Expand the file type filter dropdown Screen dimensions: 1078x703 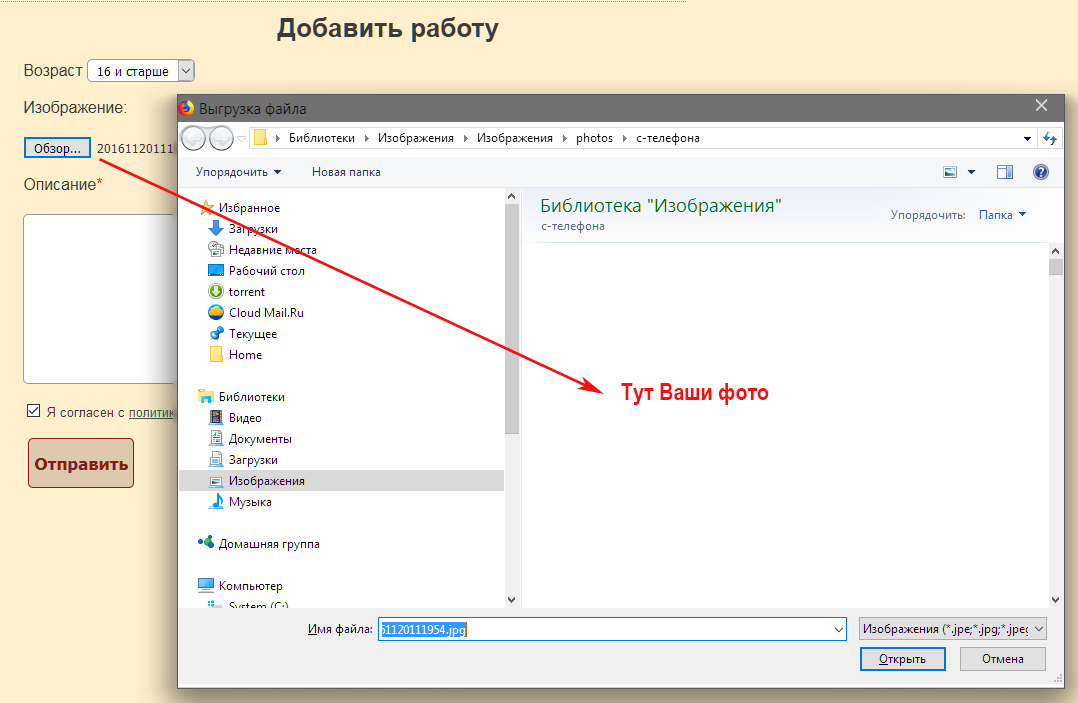[x=953, y=629]
